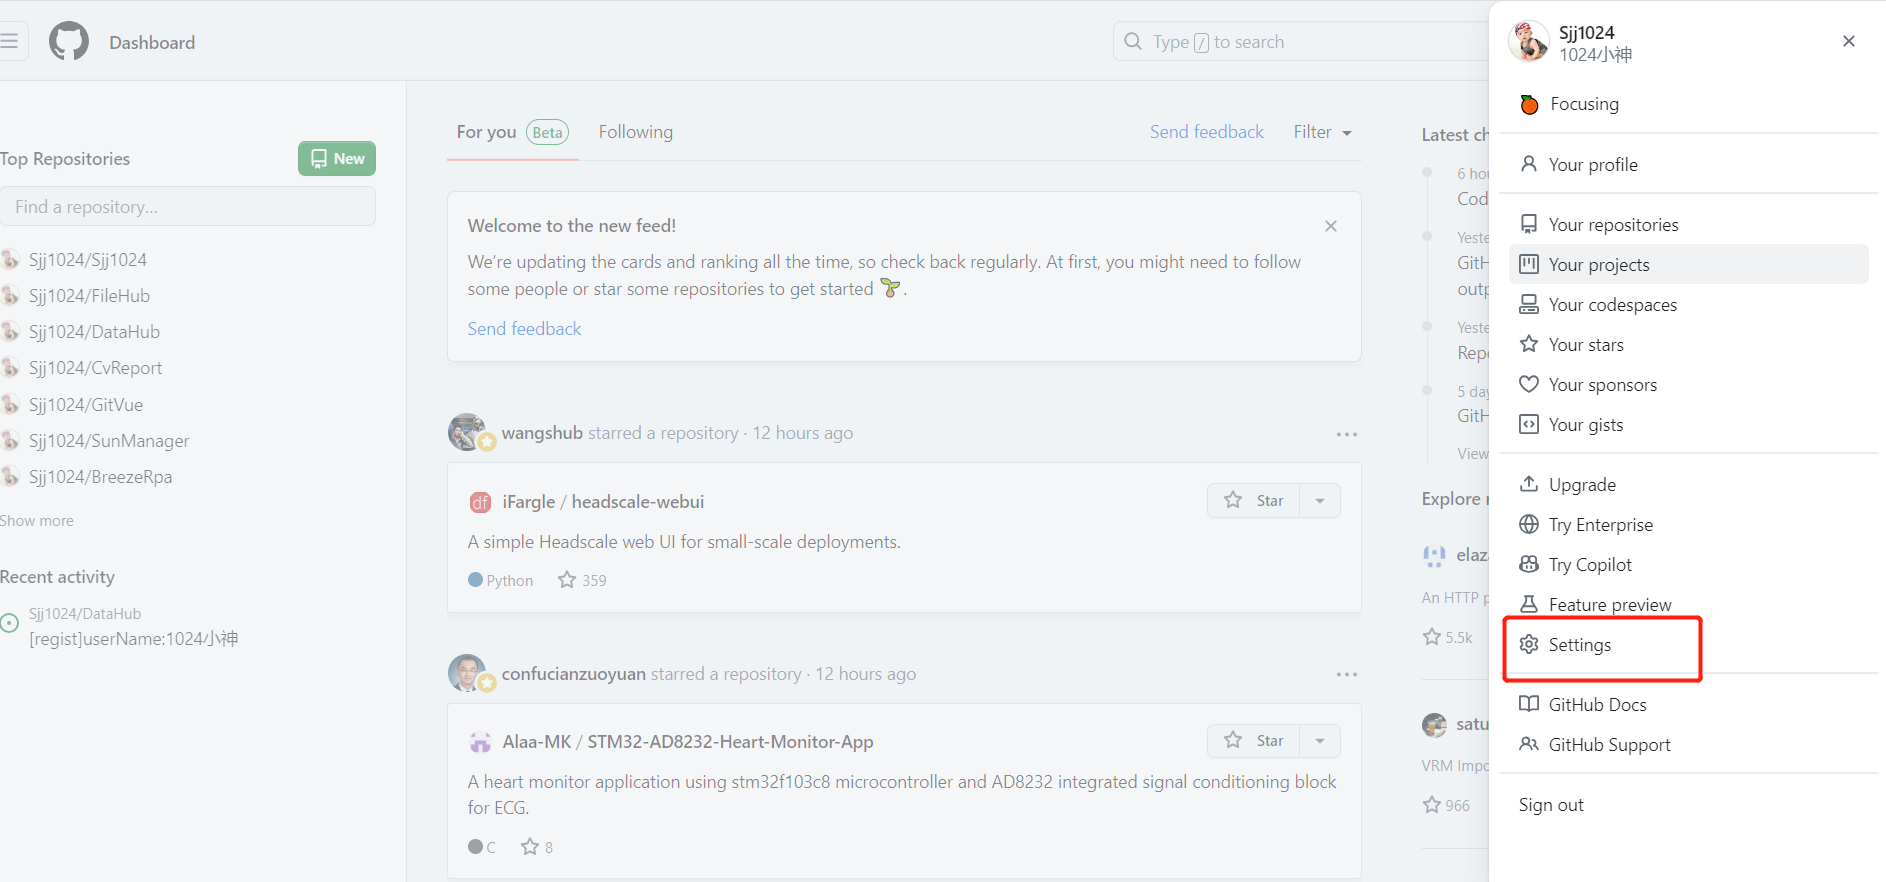Open iFargle / headscale-webui repository link

(603, 502)
